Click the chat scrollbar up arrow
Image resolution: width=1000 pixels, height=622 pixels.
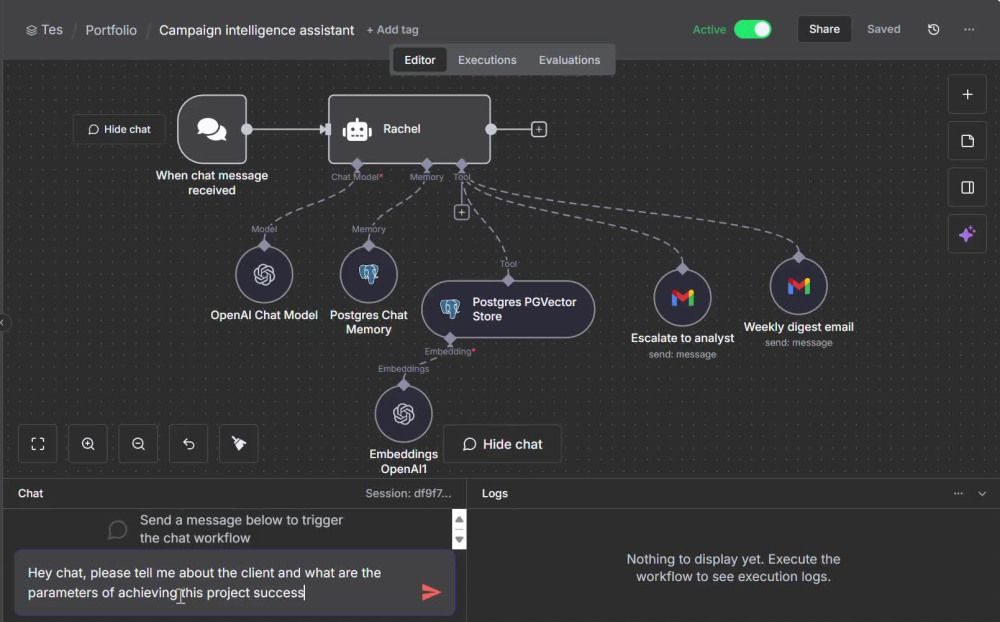tap(459, 519)
